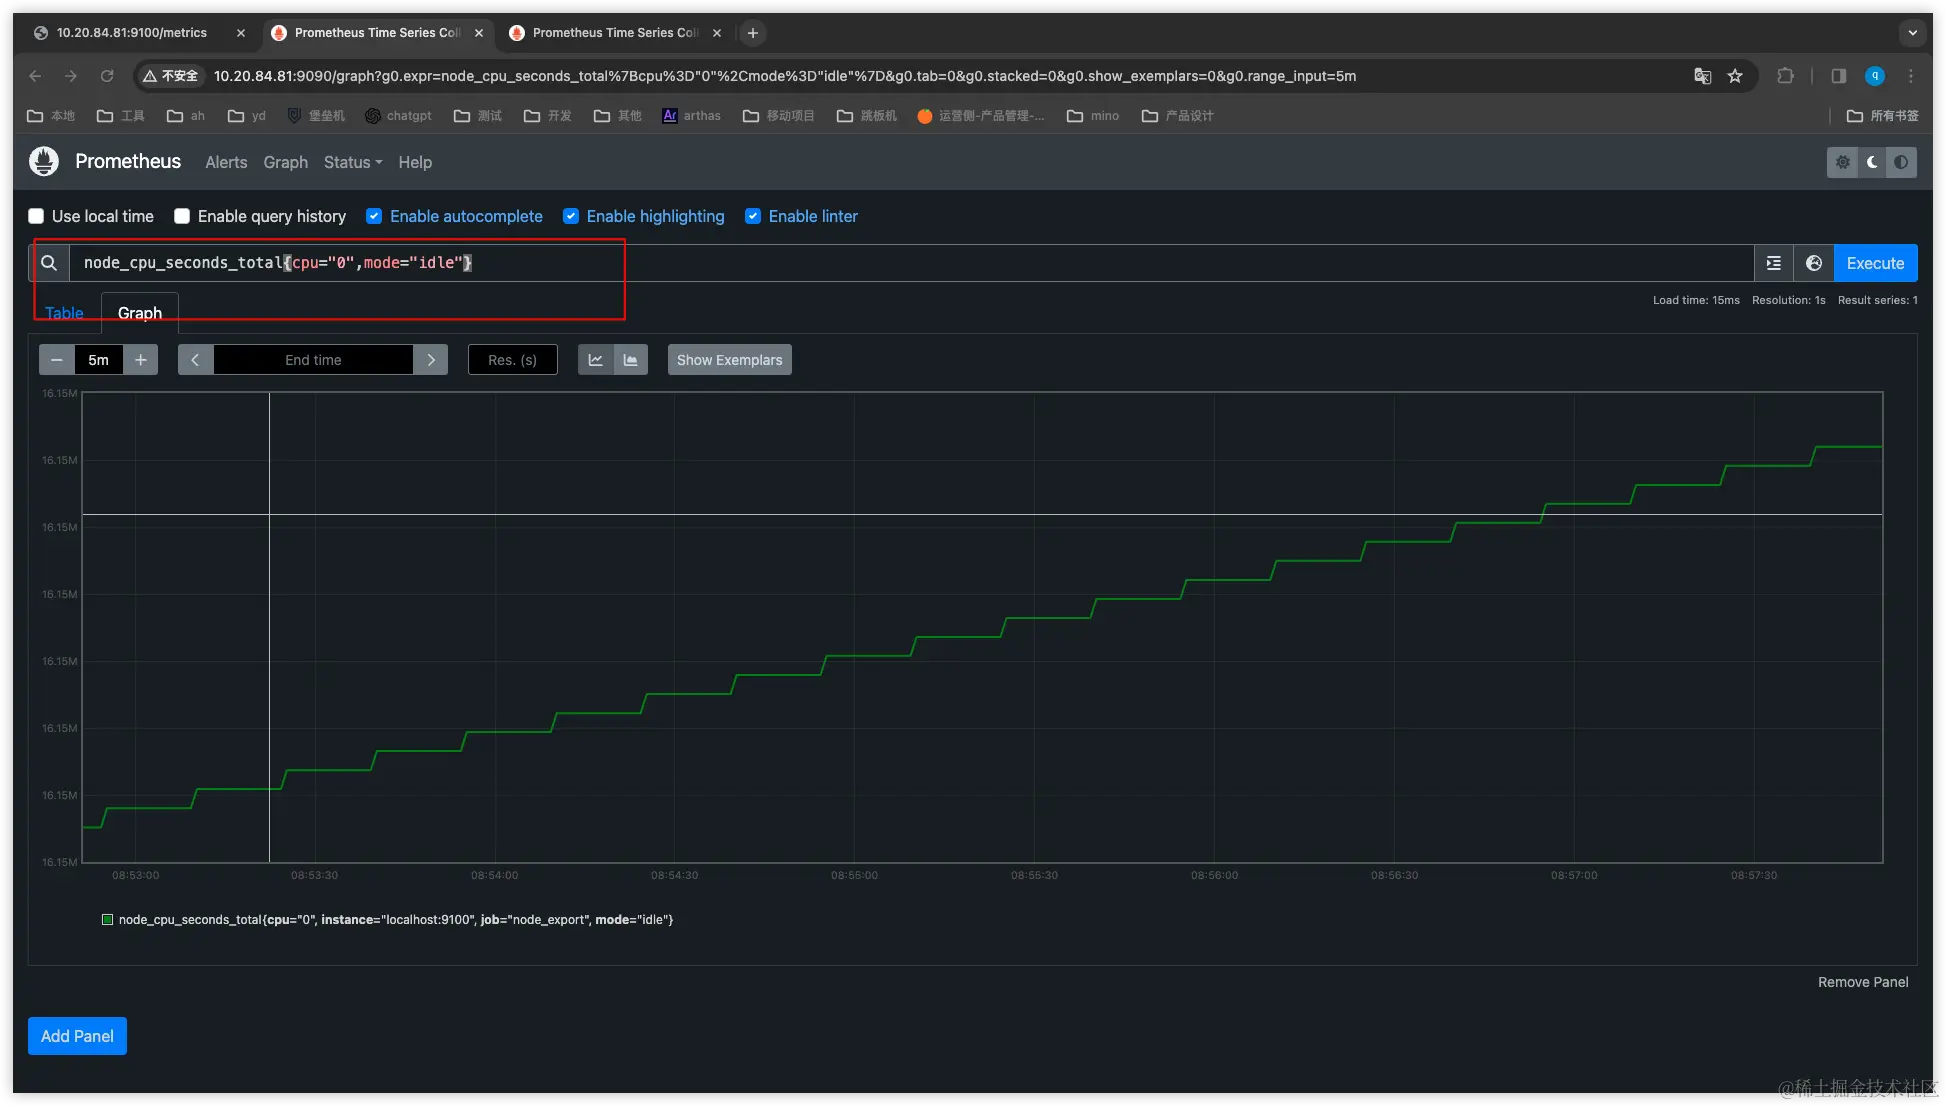Image resolution: width=1946 pixels, height=1106 pixels.
Task: Decrease time range with minus button
Action: [57, 360]
